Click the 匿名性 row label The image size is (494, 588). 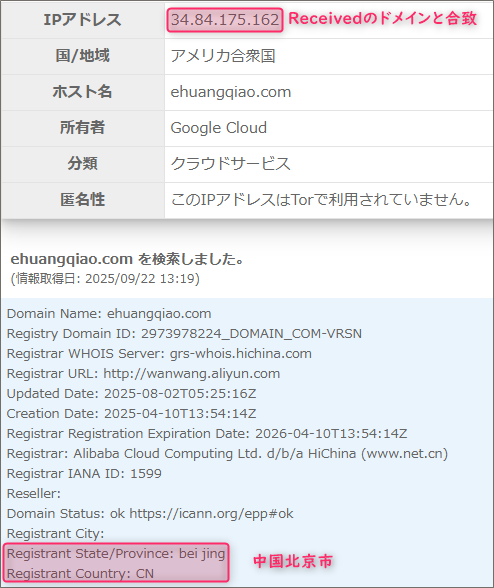tap(83, 200)
